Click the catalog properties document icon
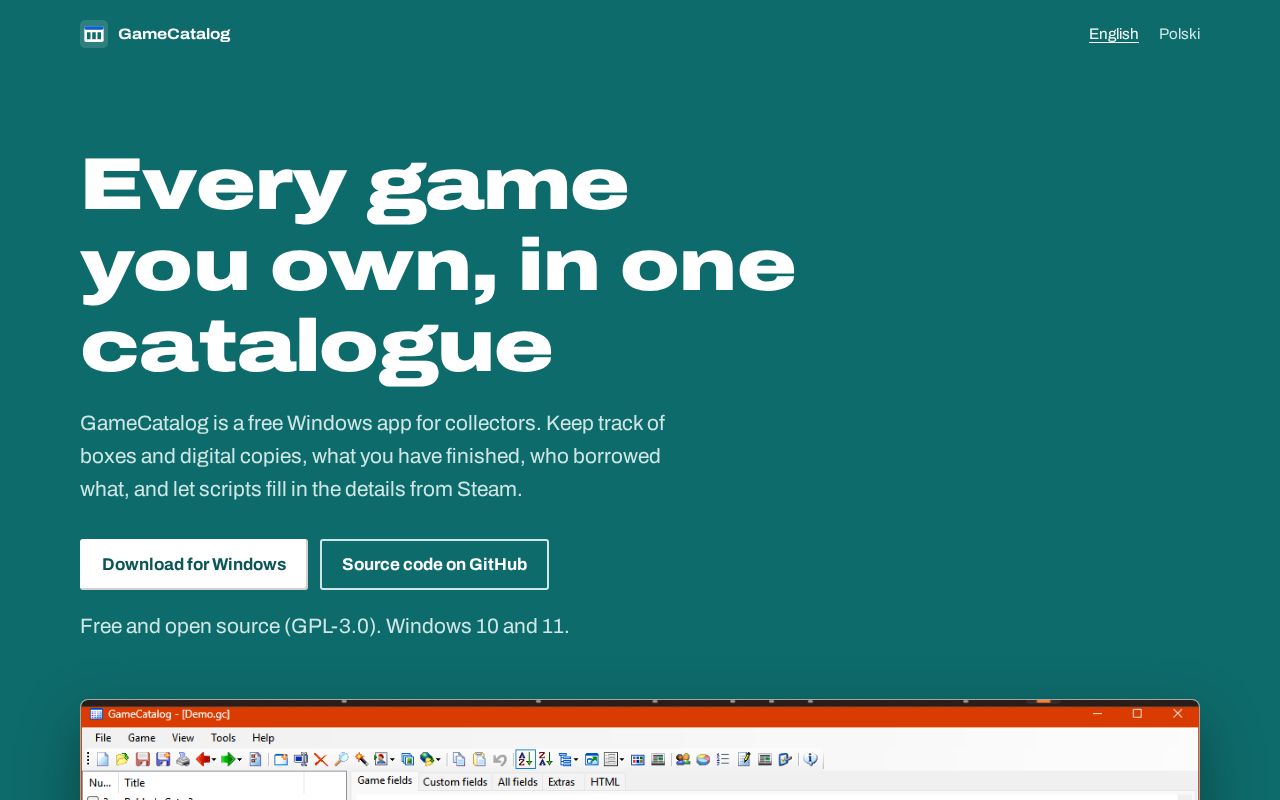The height and width of the screenshot is (800, 1280). (255, 760)
